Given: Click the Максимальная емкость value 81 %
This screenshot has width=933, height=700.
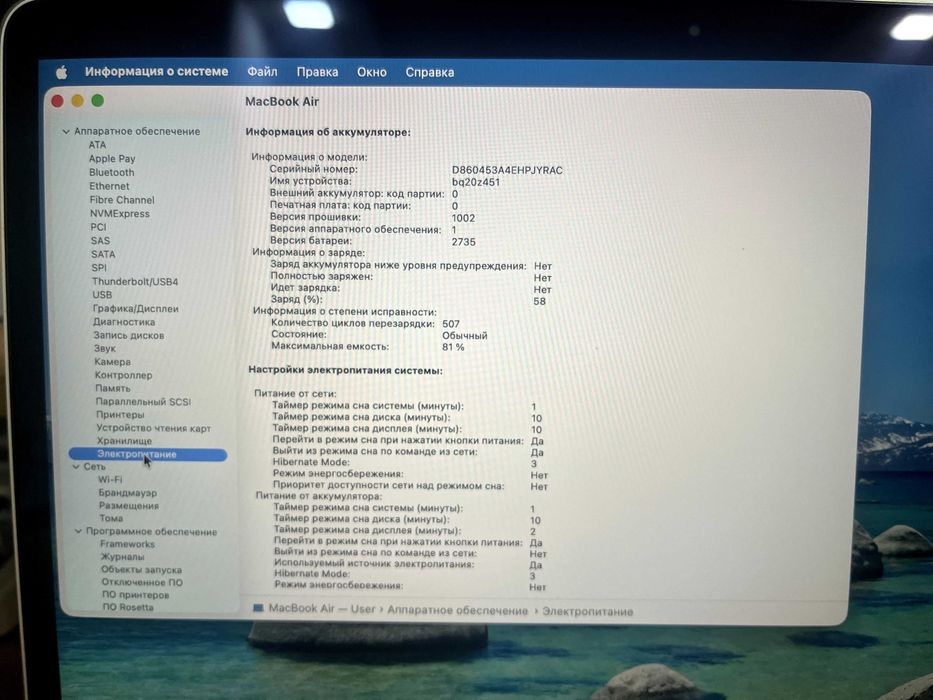Looking at the screenshot, I should [453, 347].
